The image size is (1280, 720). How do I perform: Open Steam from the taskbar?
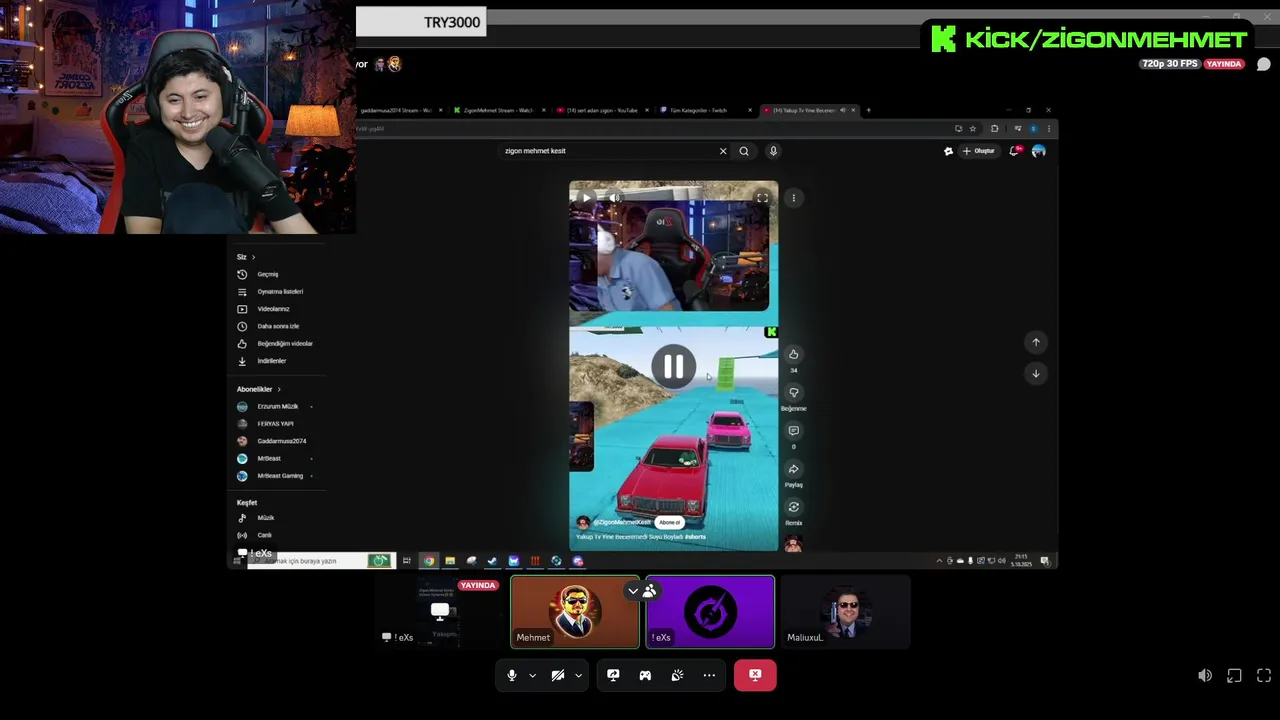[x=492, y=561]
